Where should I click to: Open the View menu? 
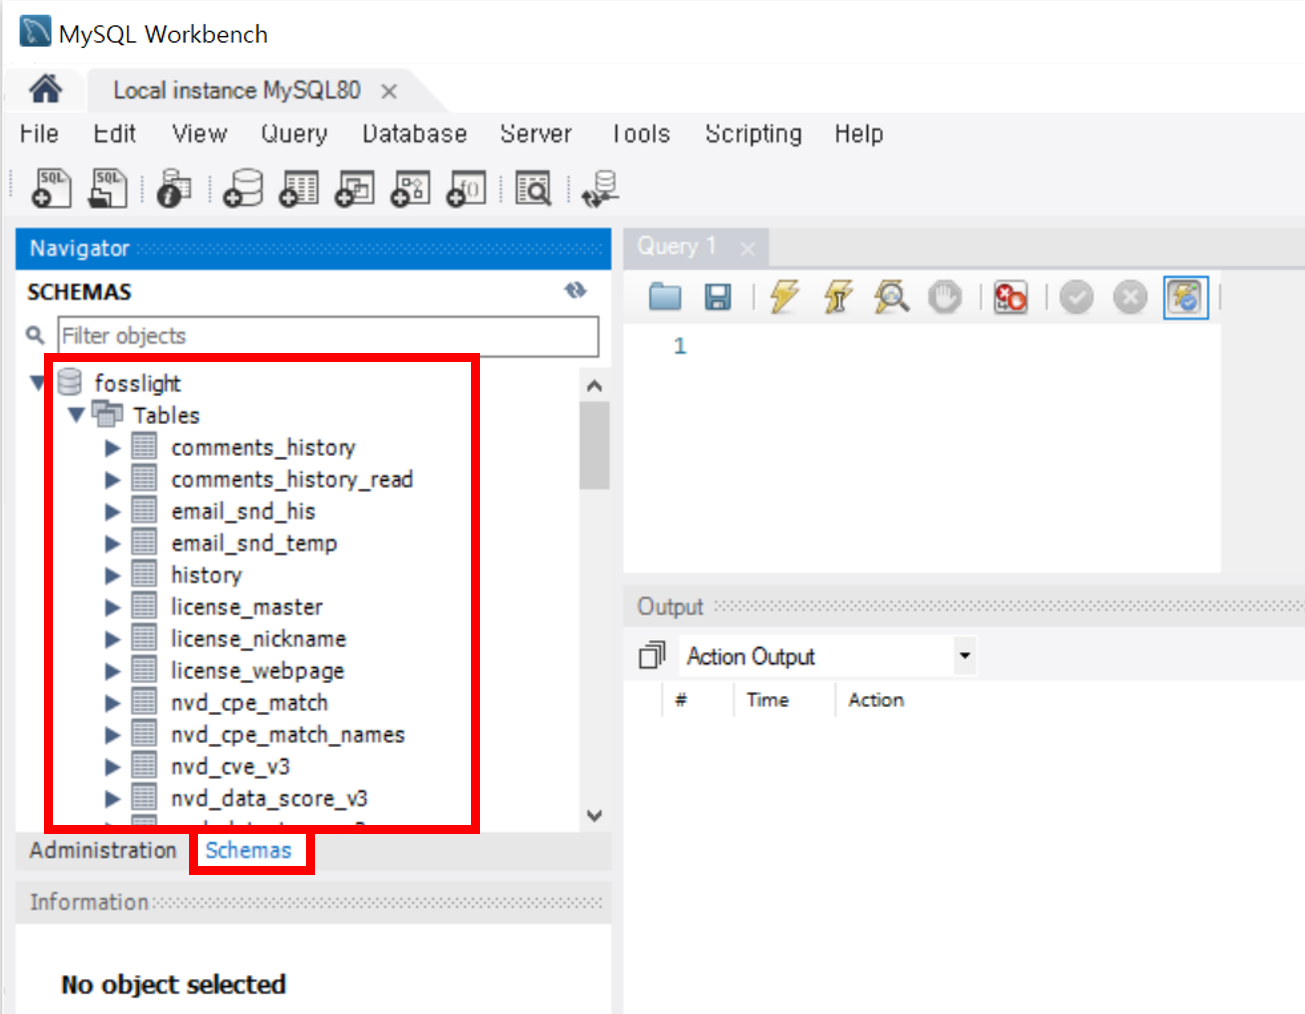pos(199,133)
